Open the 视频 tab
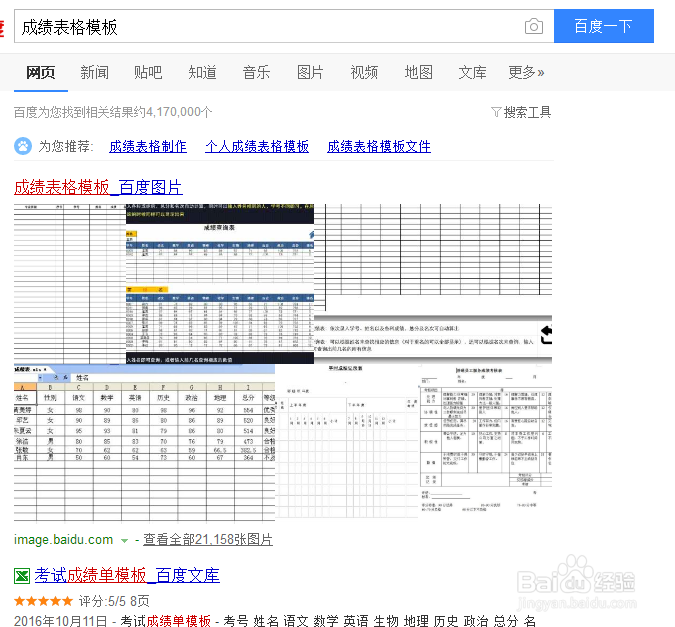Viewport: 675px width, 627px height. (x=364, y=72)
